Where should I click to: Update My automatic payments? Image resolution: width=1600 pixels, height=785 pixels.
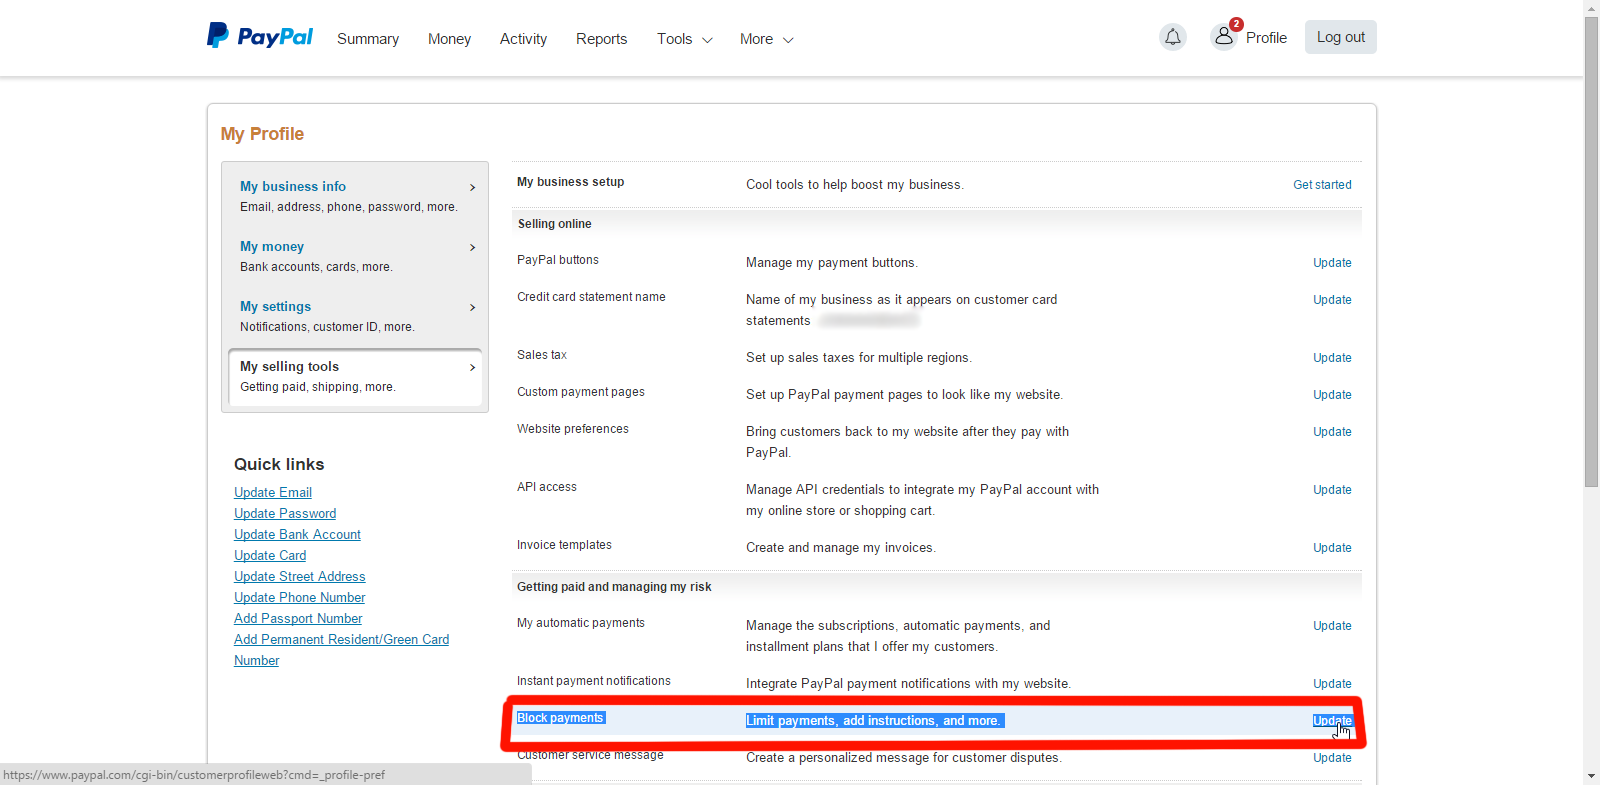pyautogui.click(x=1332, y=626)
